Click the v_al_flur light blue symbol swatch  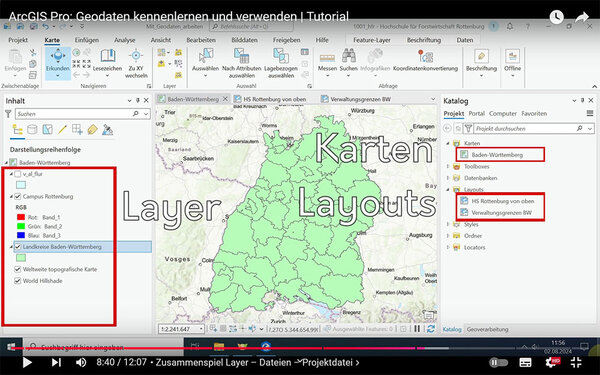[21, 185]
